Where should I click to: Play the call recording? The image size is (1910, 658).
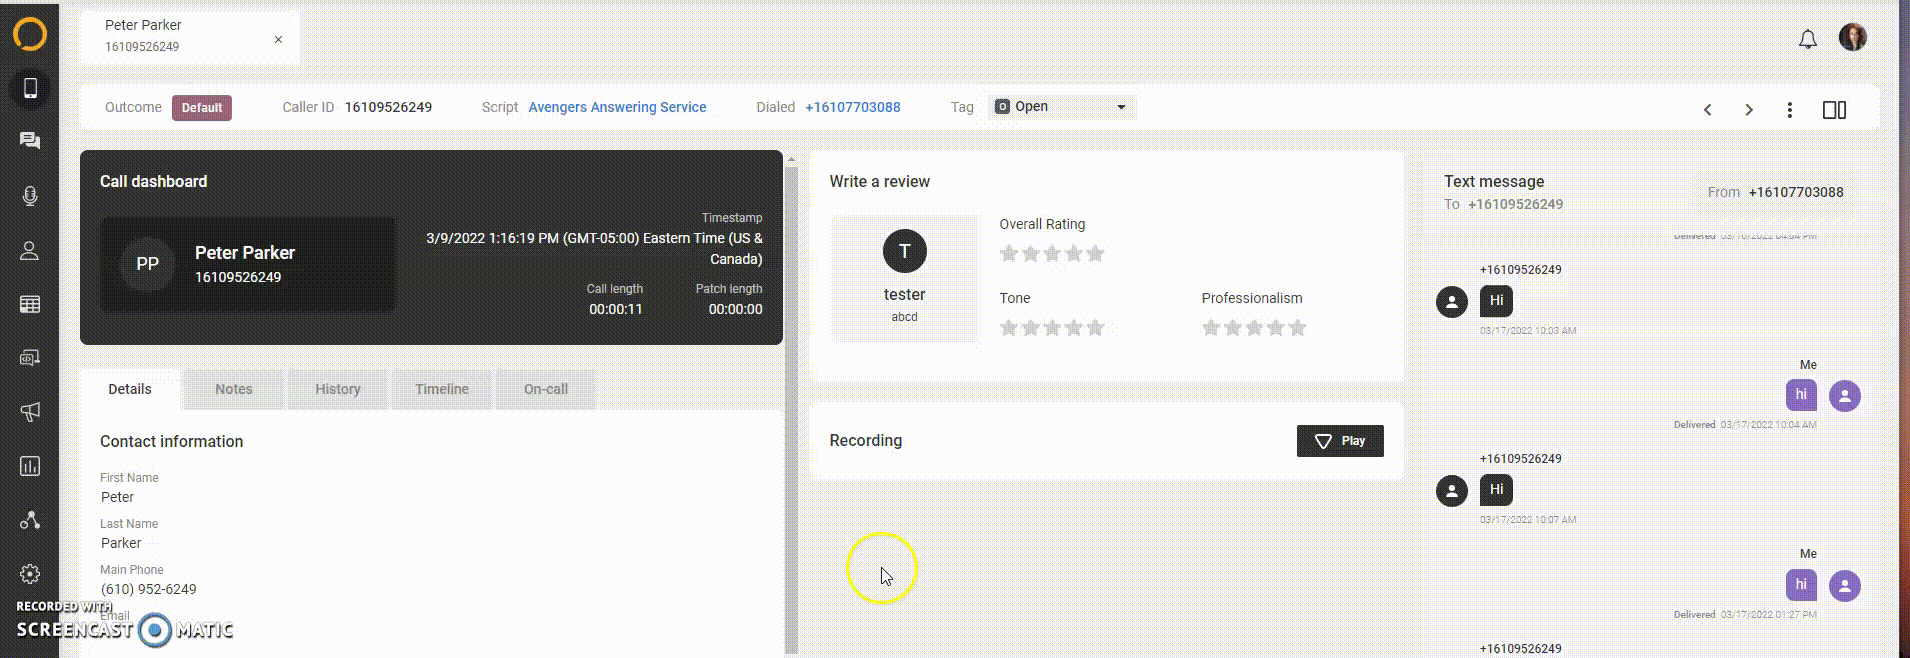1339,441
